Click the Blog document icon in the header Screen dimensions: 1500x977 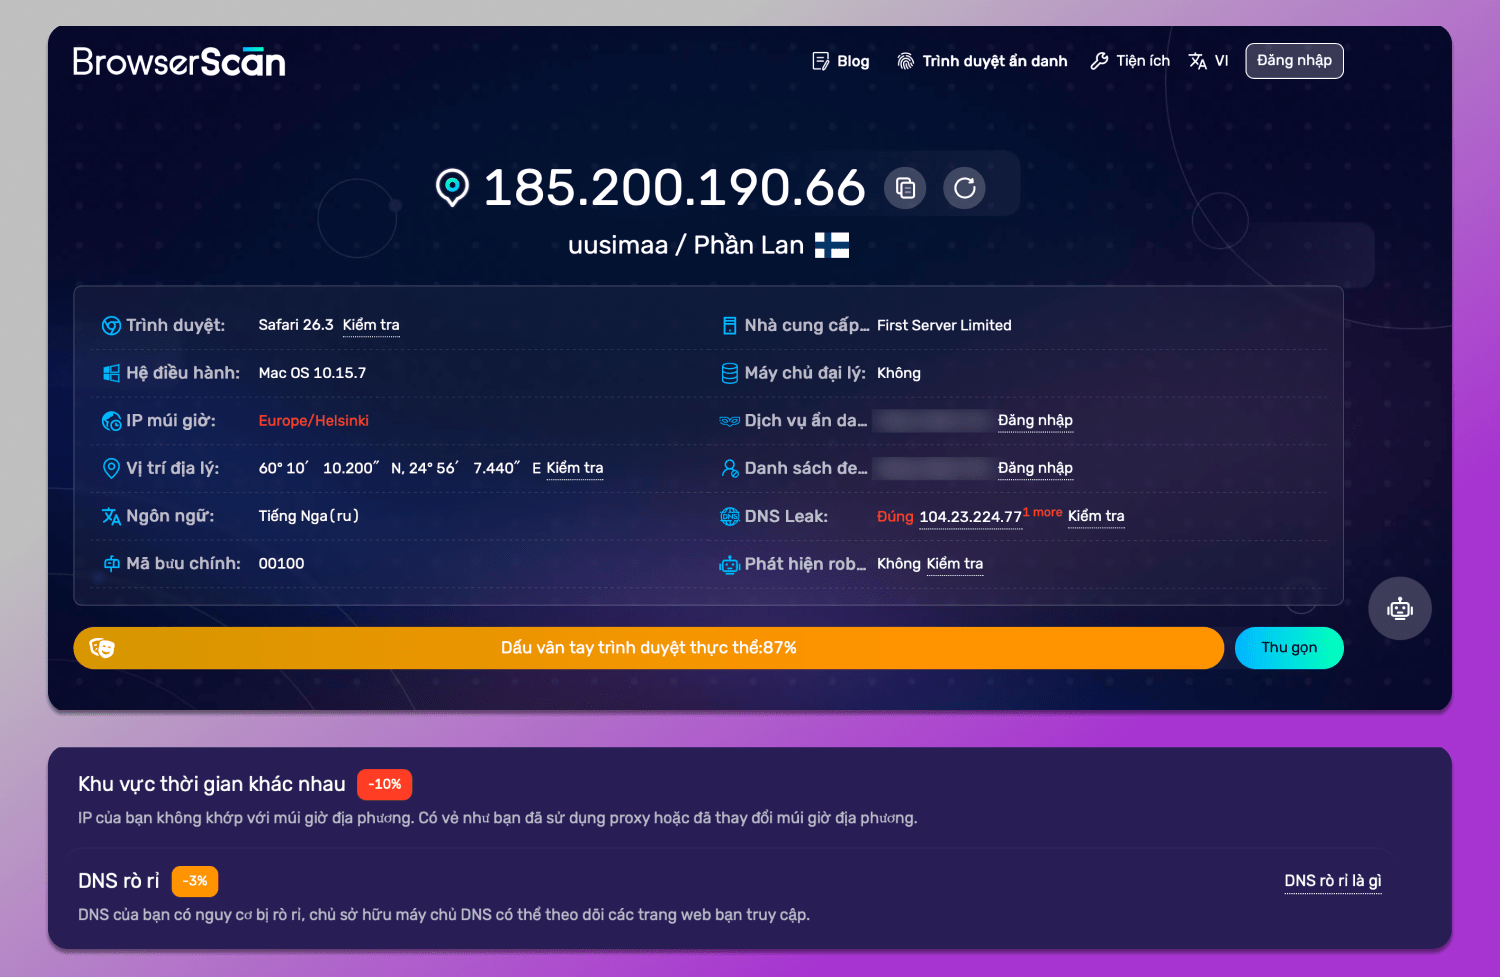pyautogui.click(x=820, y=60)
